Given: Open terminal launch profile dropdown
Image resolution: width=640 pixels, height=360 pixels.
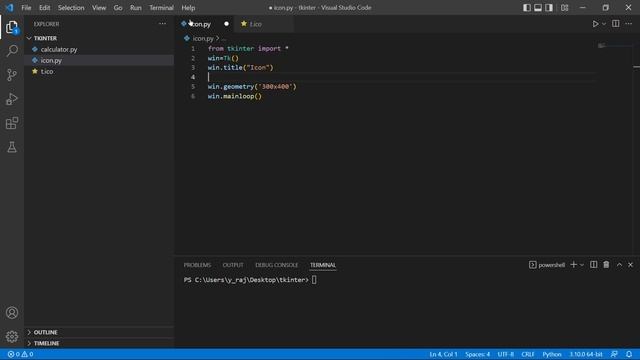Looking at the screenshot, I should click(x=582, y=265).
